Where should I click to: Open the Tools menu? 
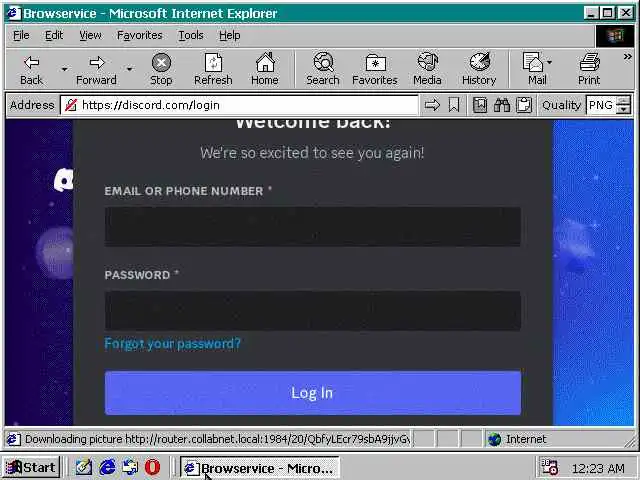191,36
